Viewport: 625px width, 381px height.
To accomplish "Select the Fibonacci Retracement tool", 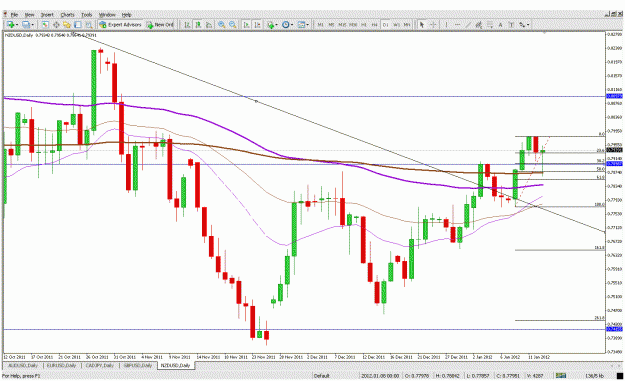I will (x=490, y=25).
